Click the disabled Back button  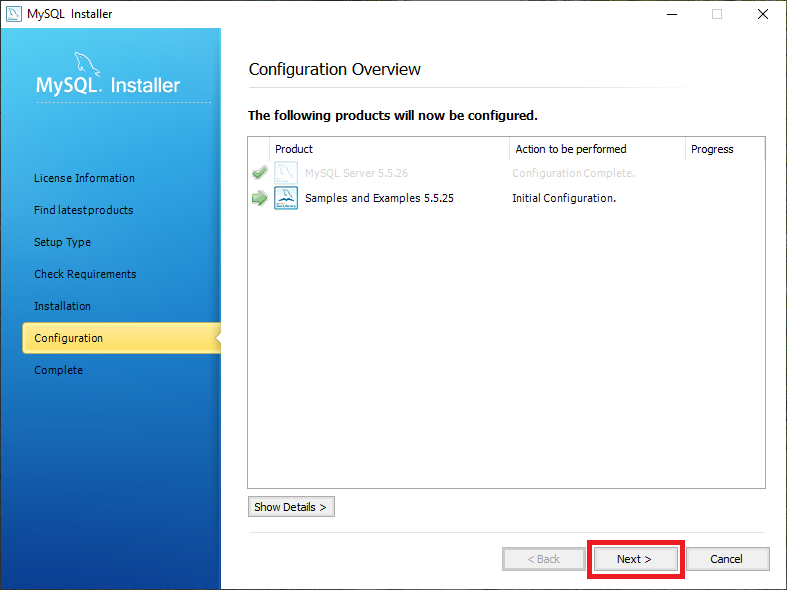click(544, 559)
